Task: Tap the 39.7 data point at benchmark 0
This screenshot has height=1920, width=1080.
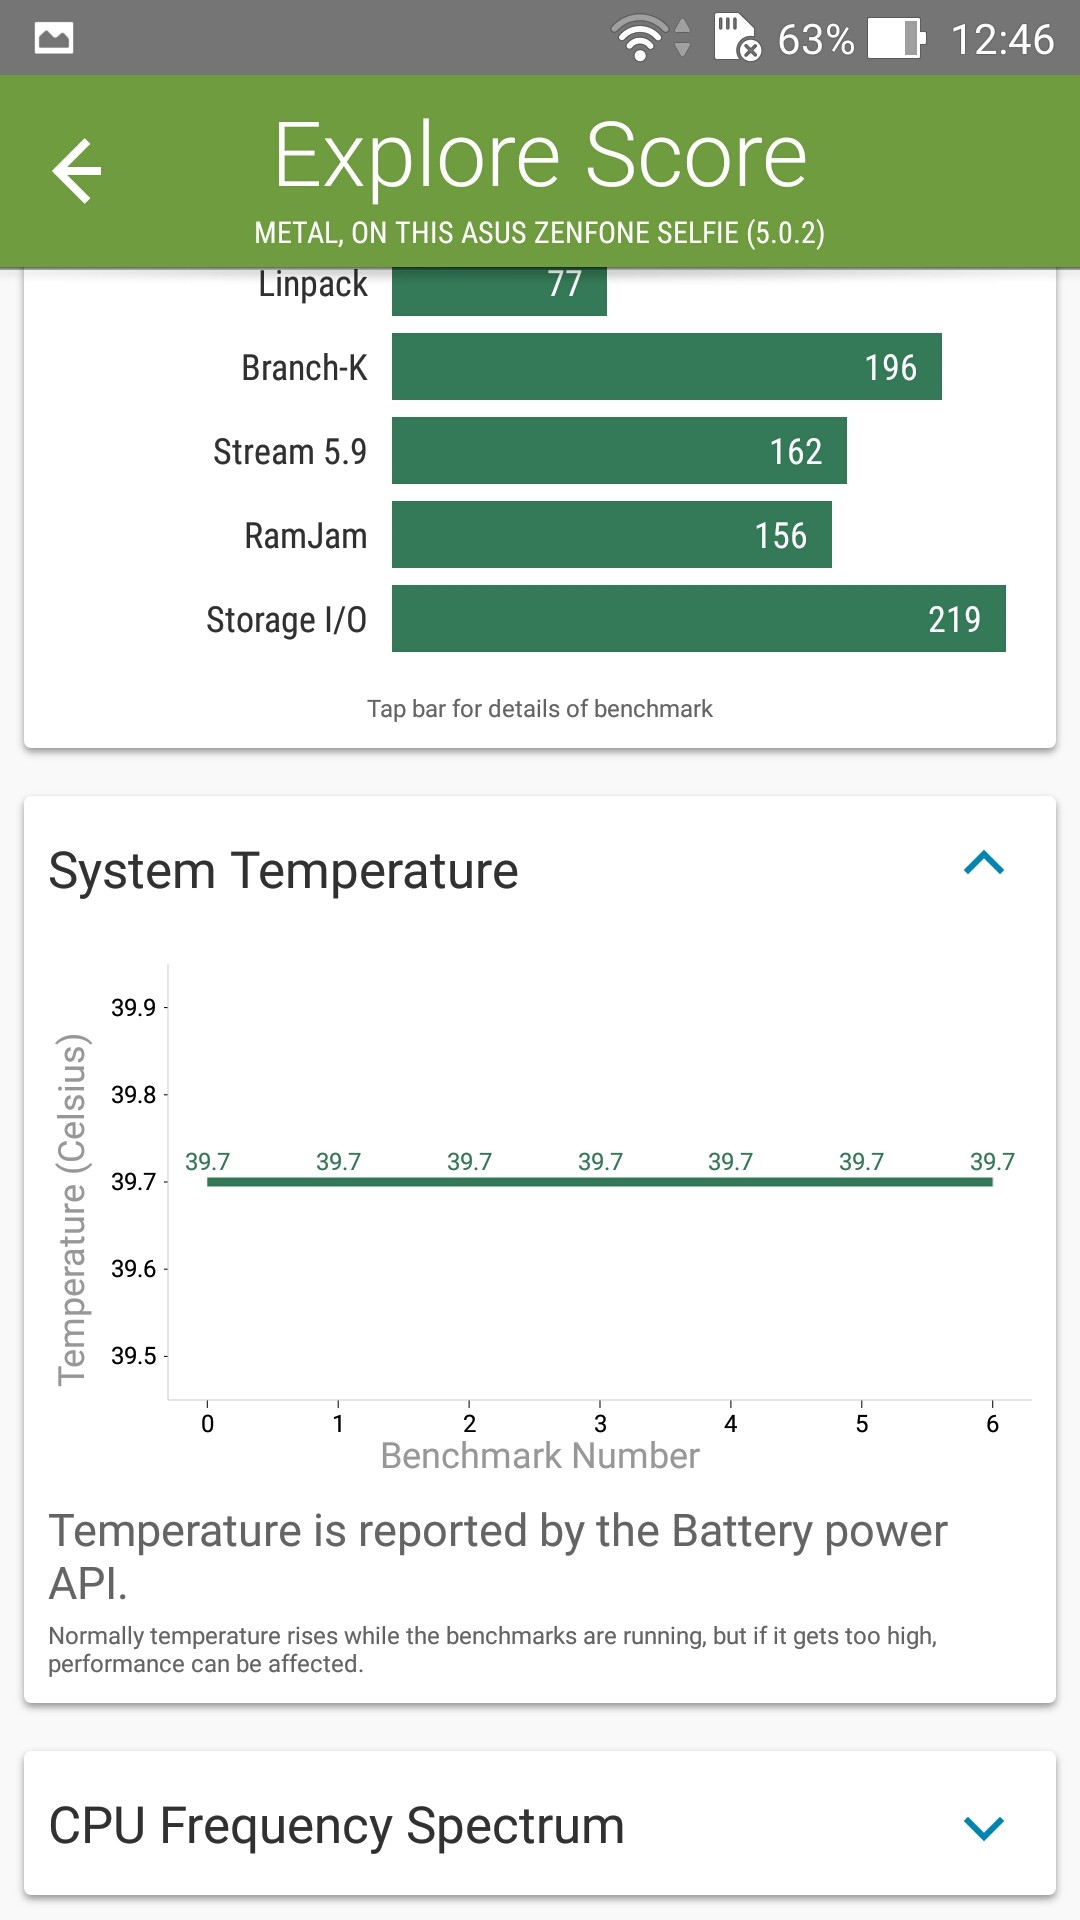Action: (x=208, y=1180)
